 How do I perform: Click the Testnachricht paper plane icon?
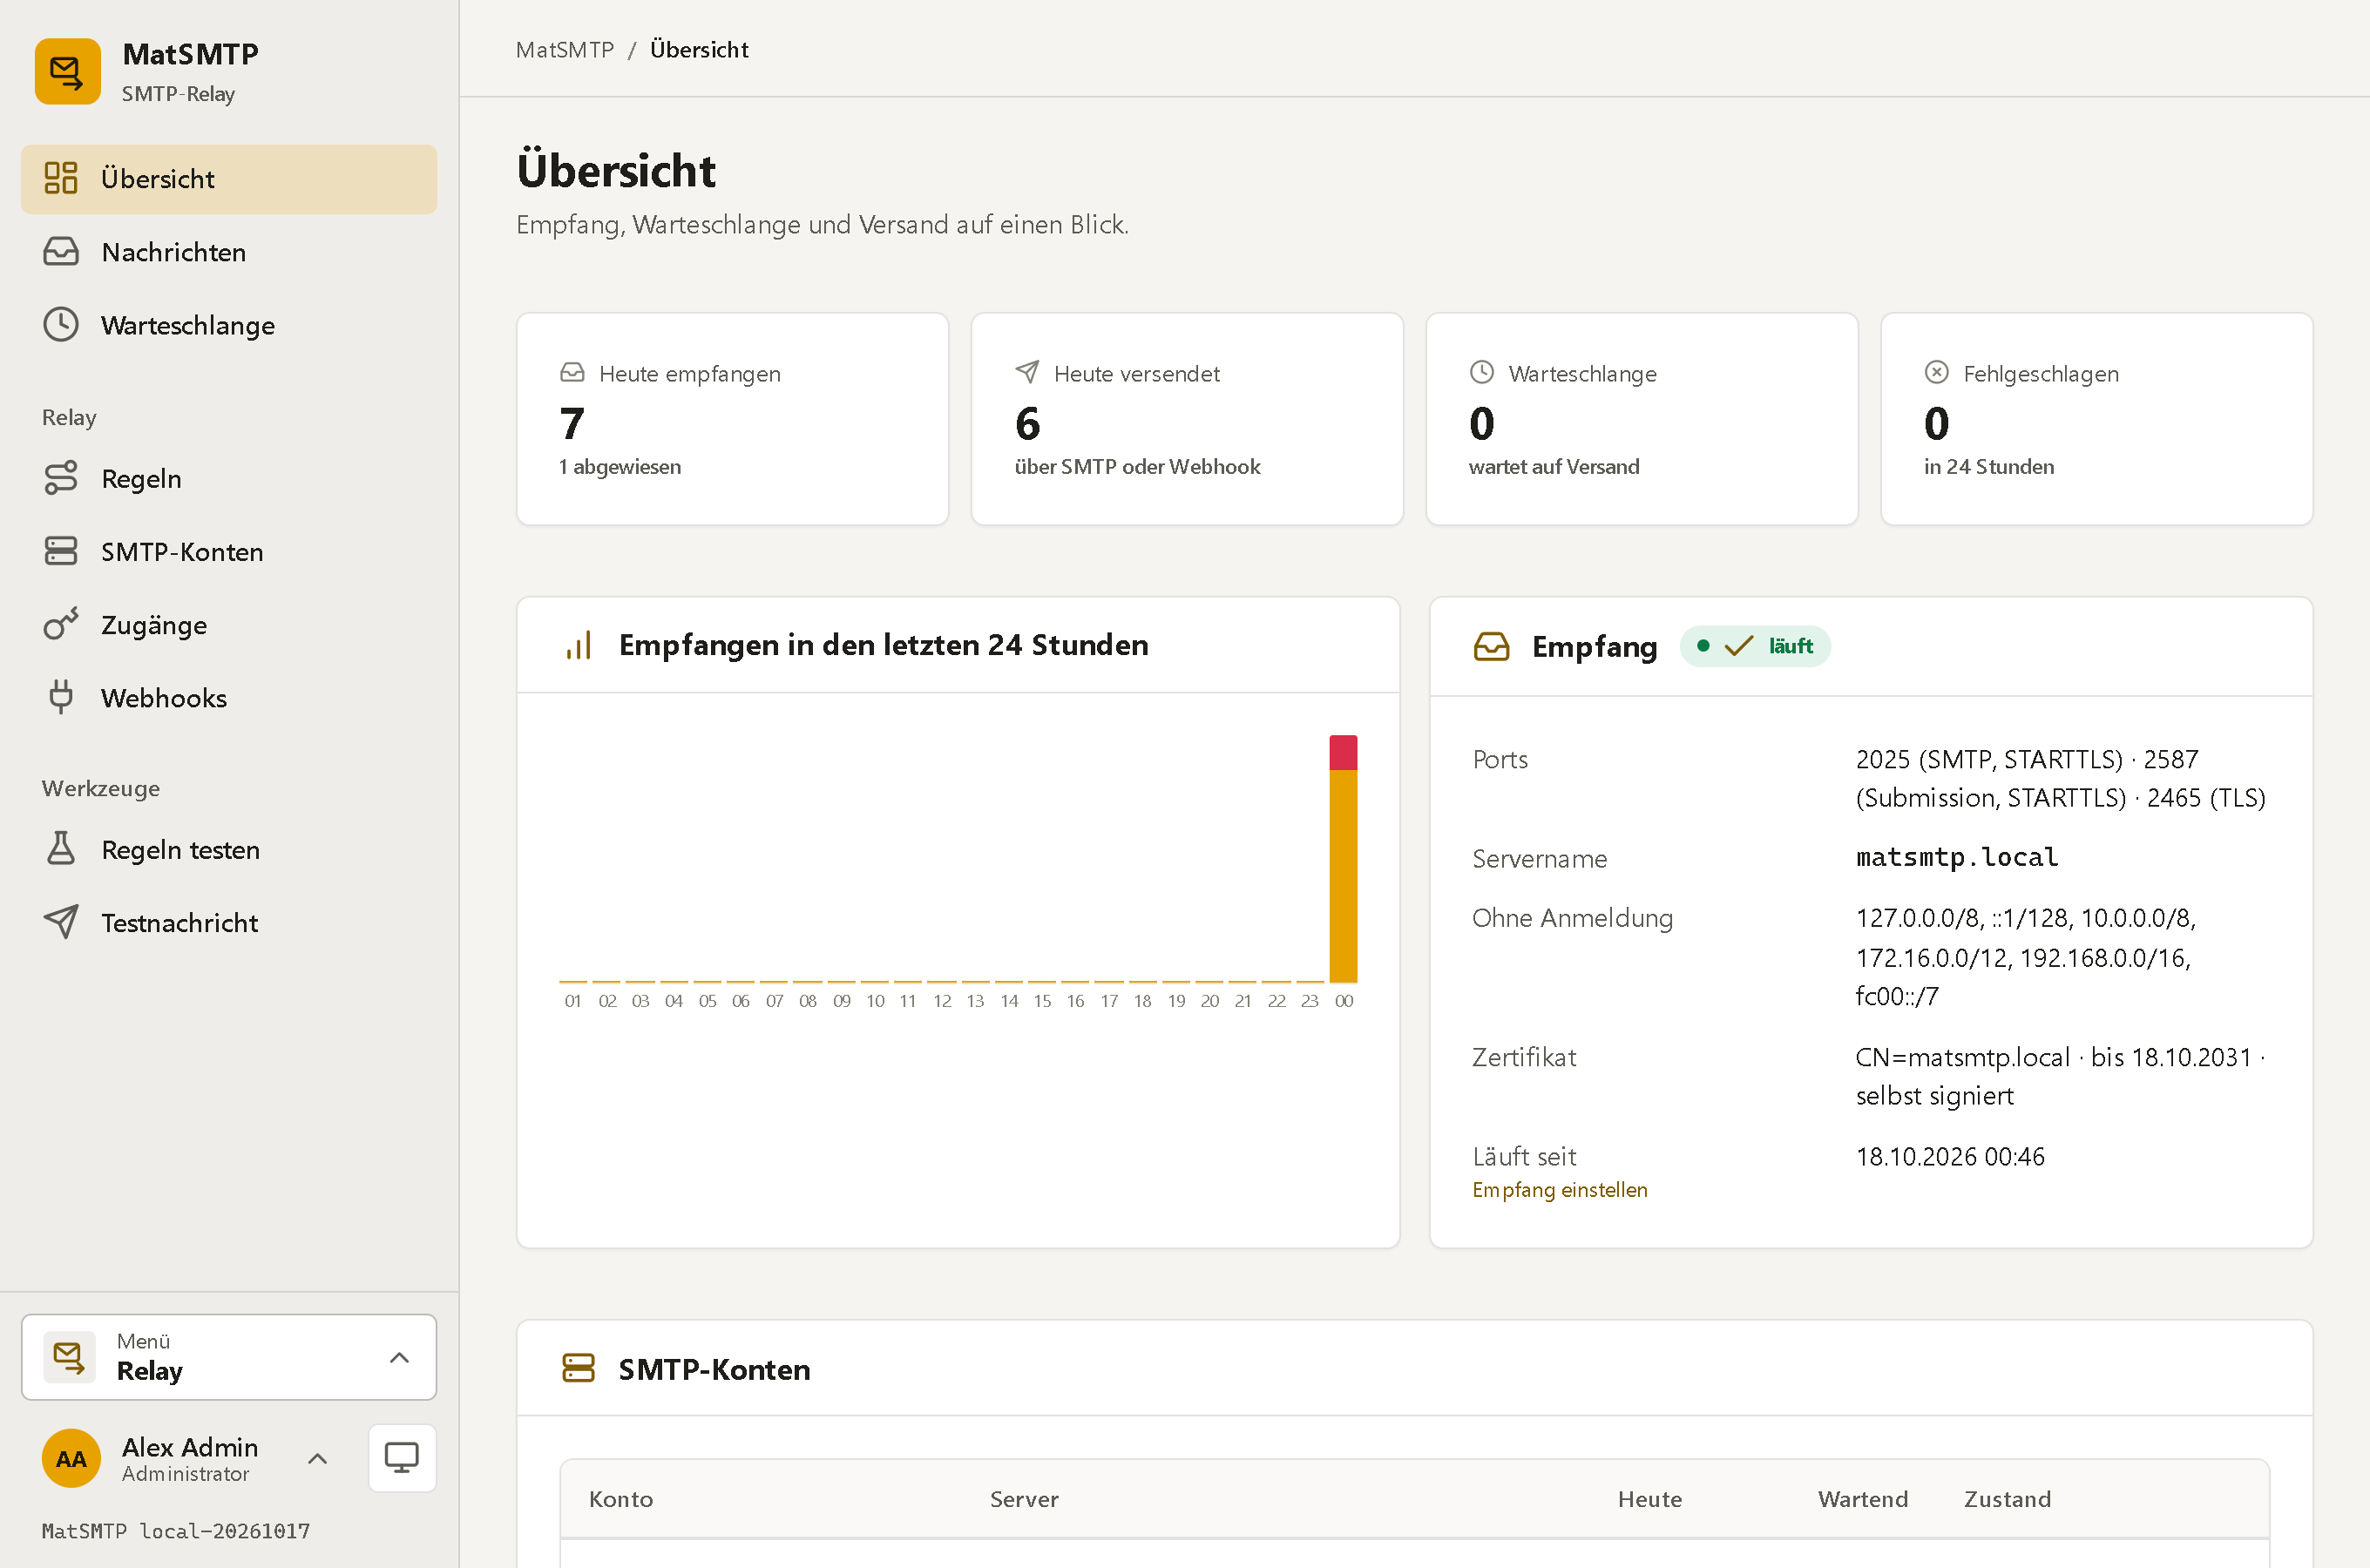[61, 922]
